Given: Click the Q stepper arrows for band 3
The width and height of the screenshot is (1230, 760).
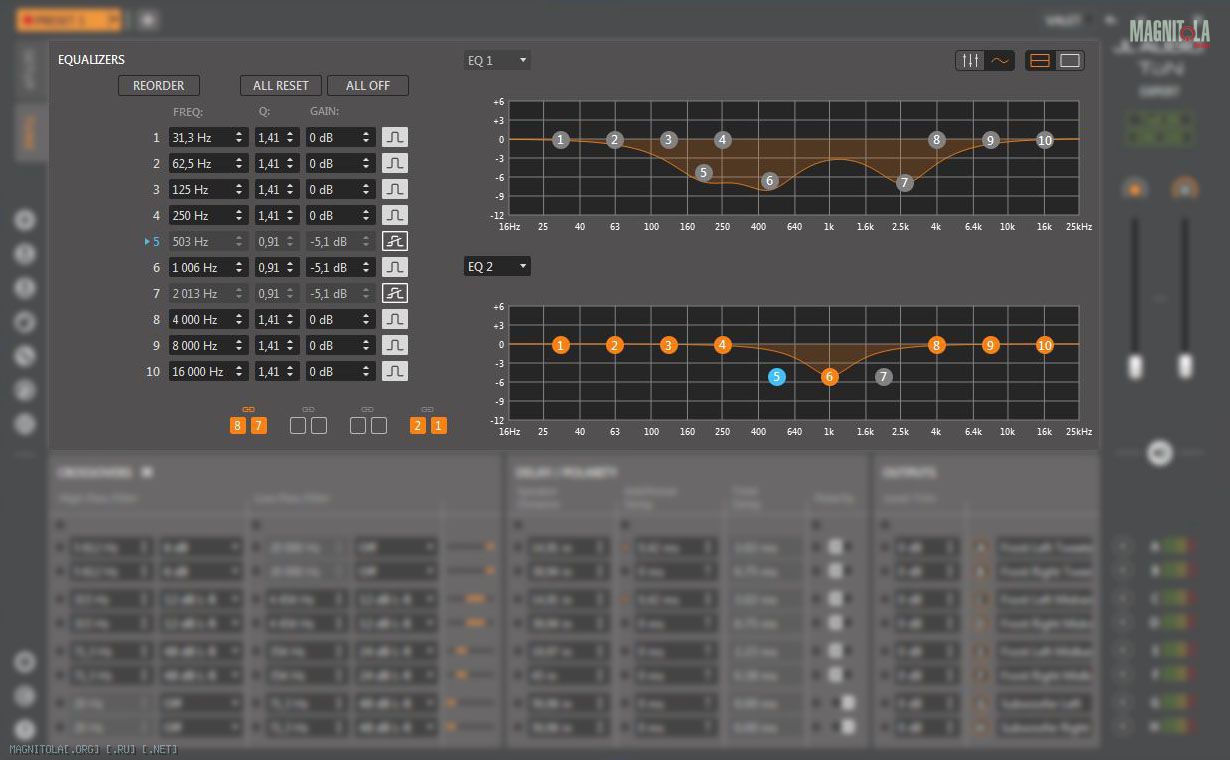Looking at the screenshot, I should [x=290, y=189].
